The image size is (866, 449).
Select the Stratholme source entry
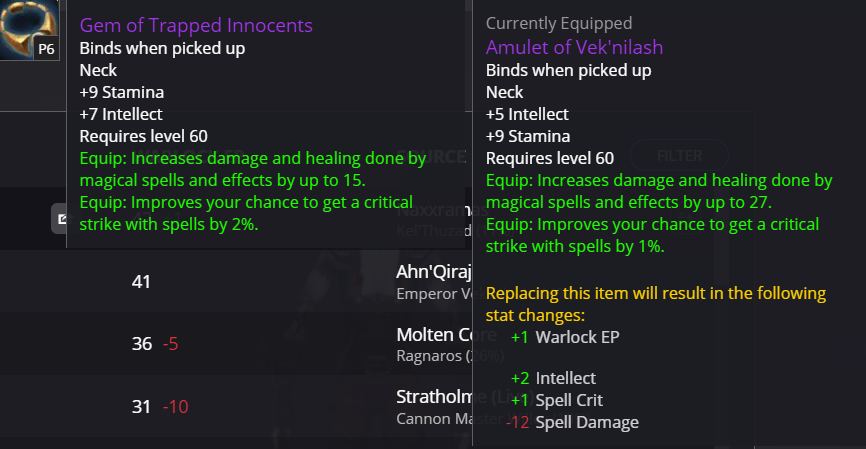(433, 397)
